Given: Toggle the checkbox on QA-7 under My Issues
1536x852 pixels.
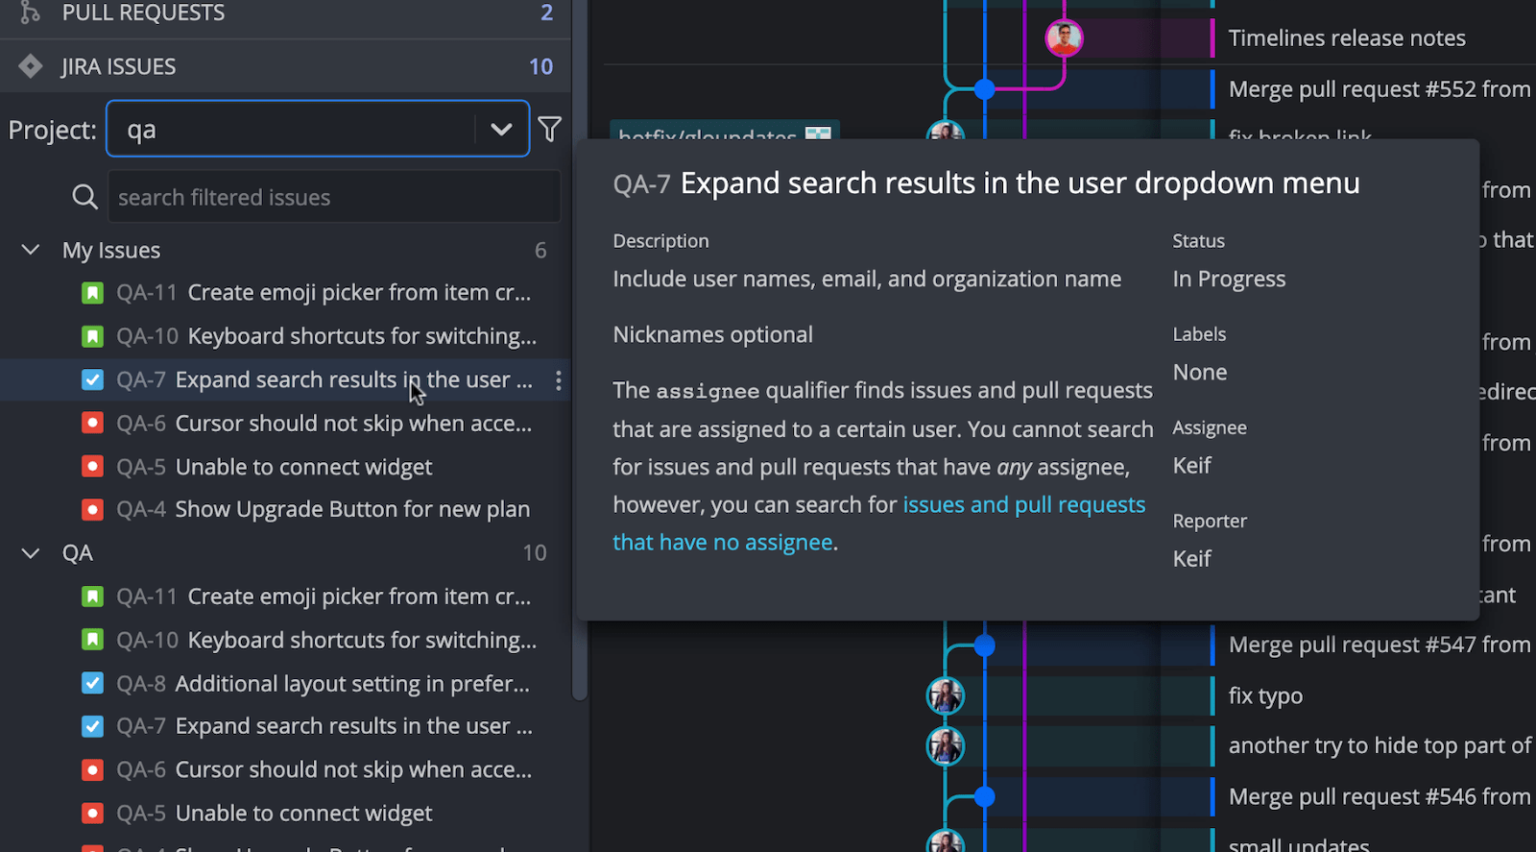Looking at the screenshot, I should [x=92, y=380].
